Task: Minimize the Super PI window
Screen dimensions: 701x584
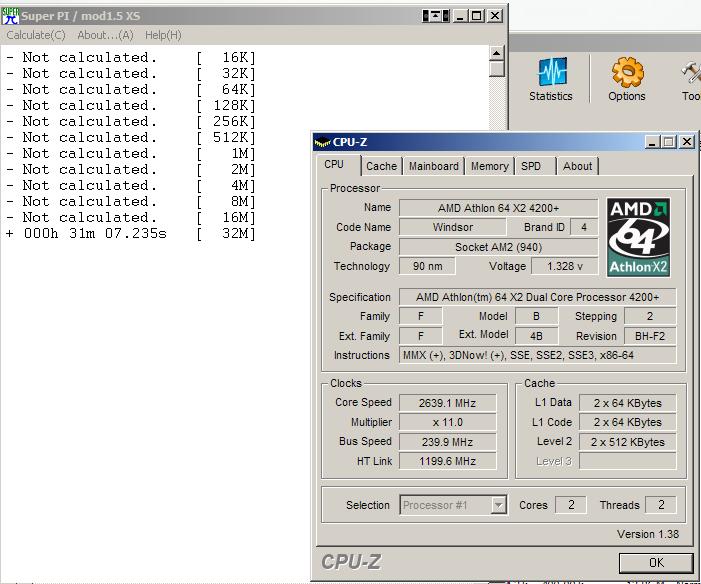Action: tap(460, 16)
